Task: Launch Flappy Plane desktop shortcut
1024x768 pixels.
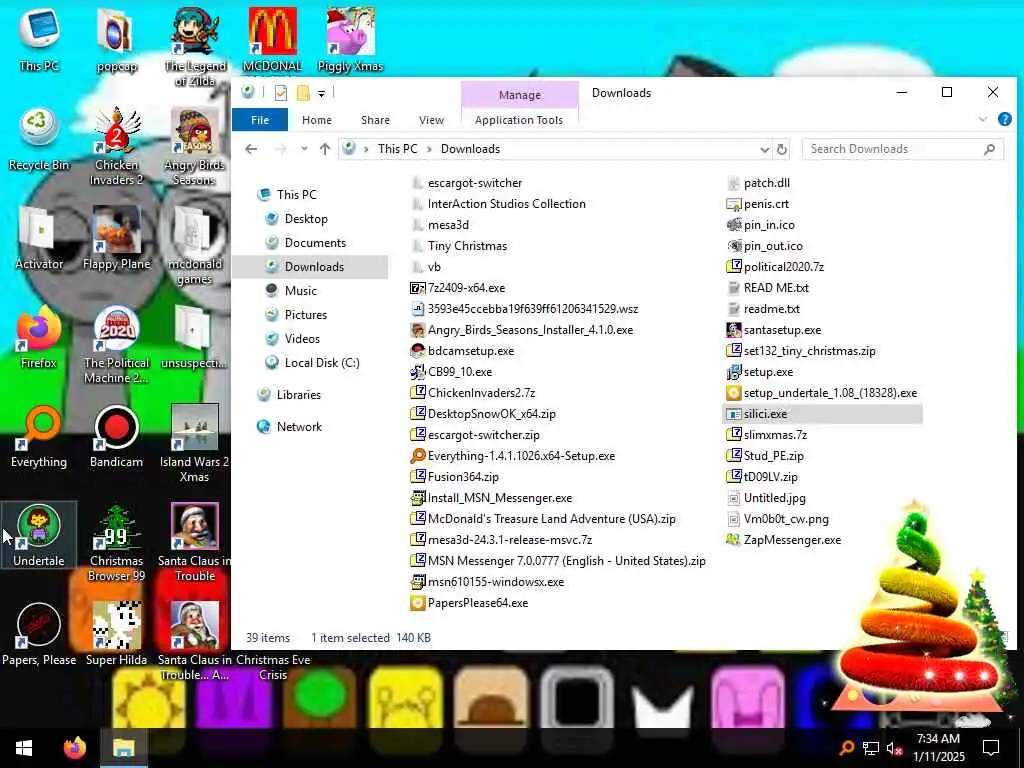Action: point(116,238)
